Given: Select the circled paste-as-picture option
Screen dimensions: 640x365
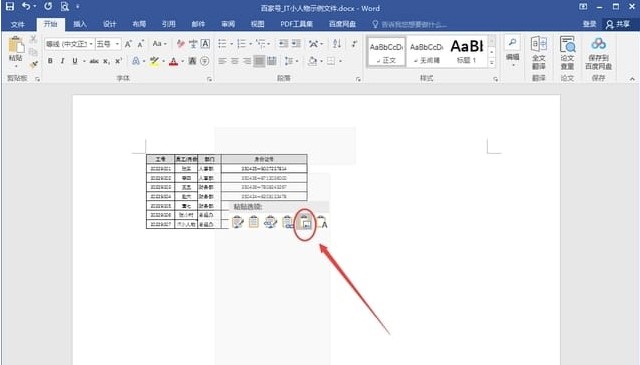Looking at the screenshot, I should click(x=304, y=222).
